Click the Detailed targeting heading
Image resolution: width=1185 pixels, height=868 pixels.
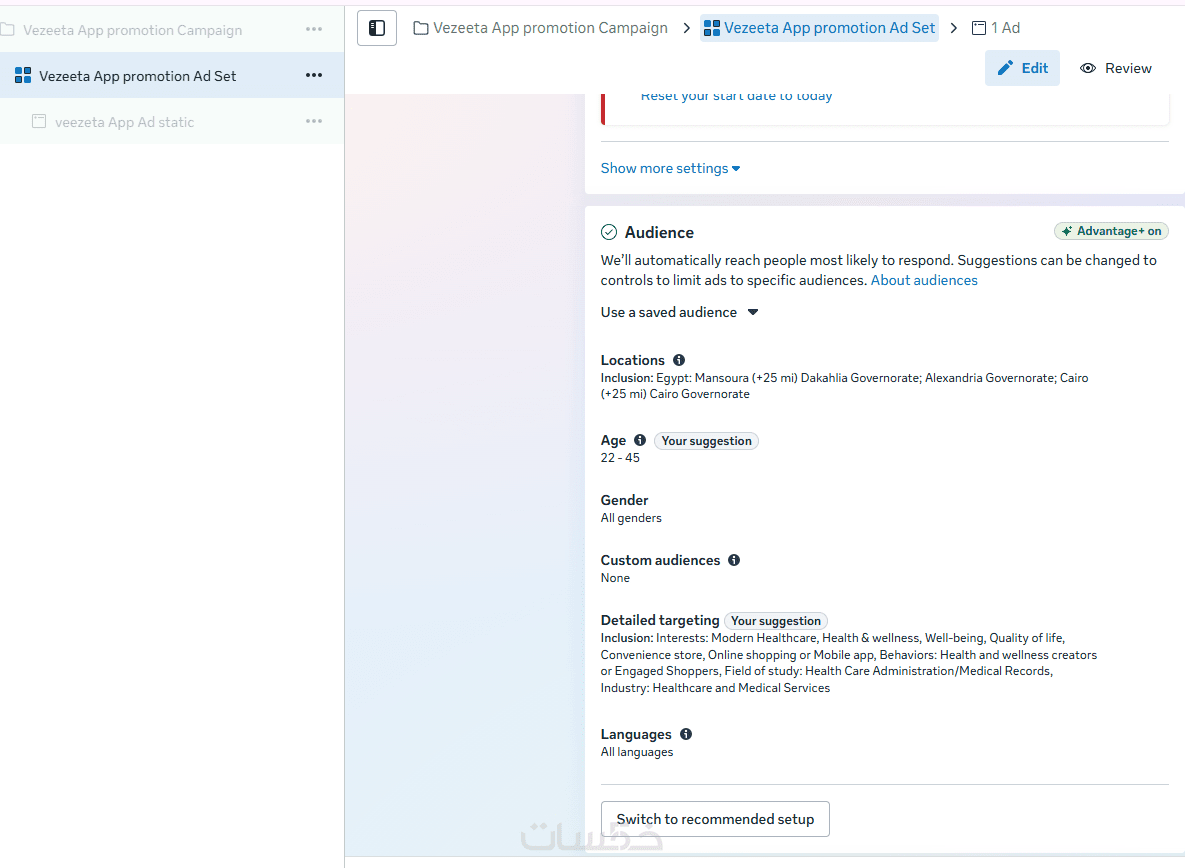coord(660,620)
